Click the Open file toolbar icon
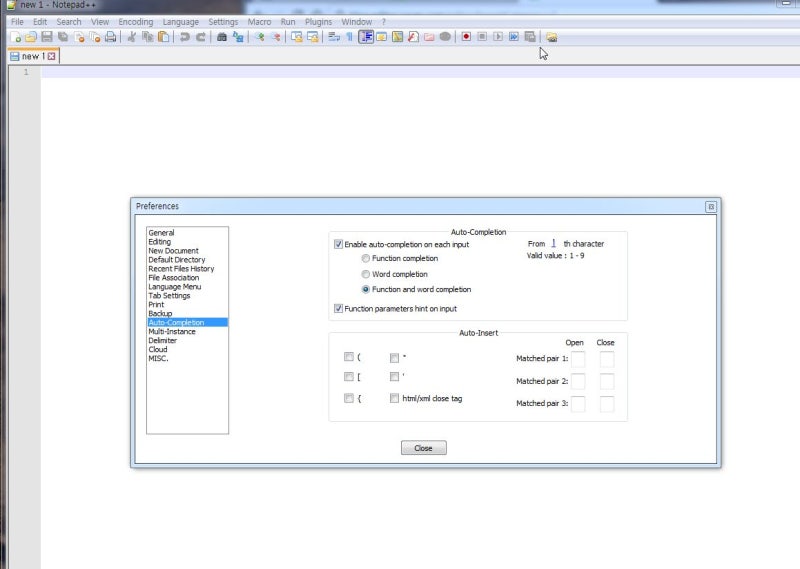Viewport: 800px width, 569px height. click(31, 37)
